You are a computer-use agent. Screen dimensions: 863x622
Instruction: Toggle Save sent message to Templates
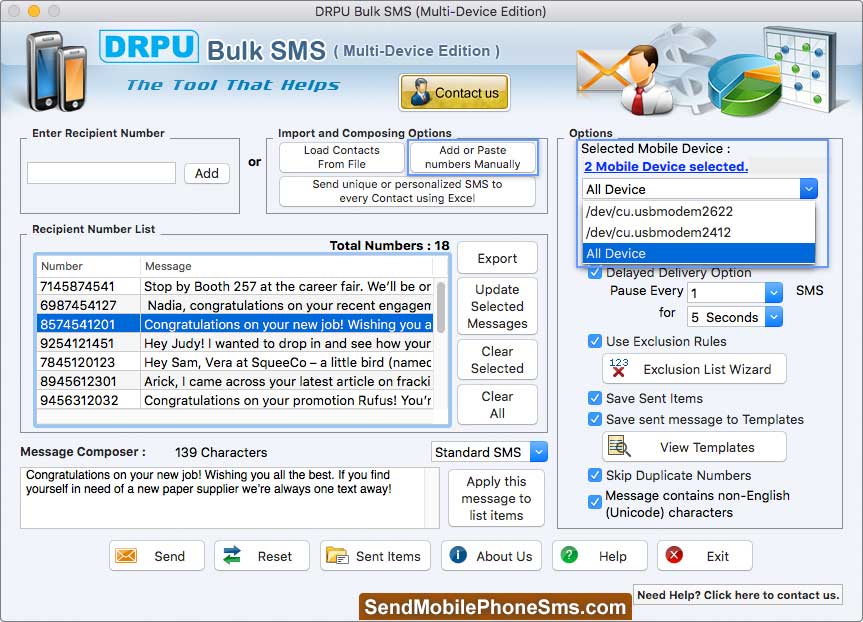pos(594,419)
